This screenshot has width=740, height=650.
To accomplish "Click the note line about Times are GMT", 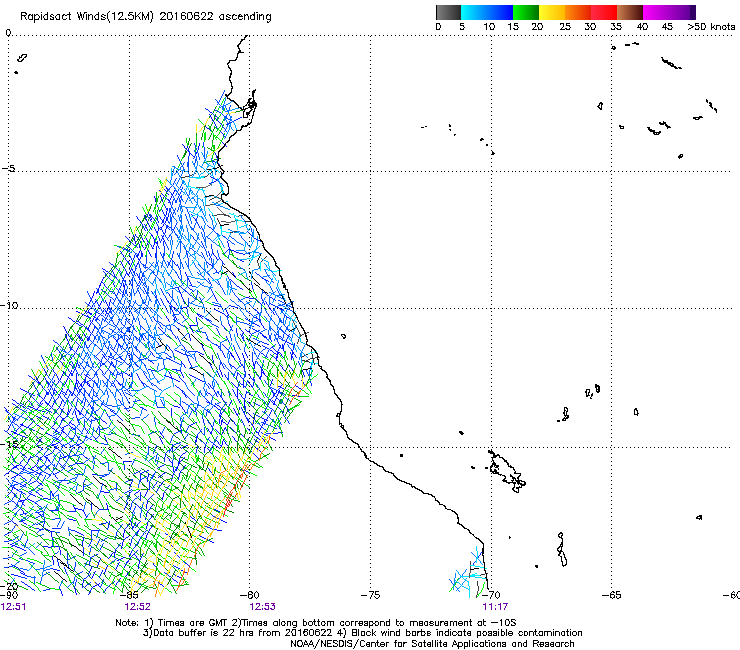I will point(316,623).
